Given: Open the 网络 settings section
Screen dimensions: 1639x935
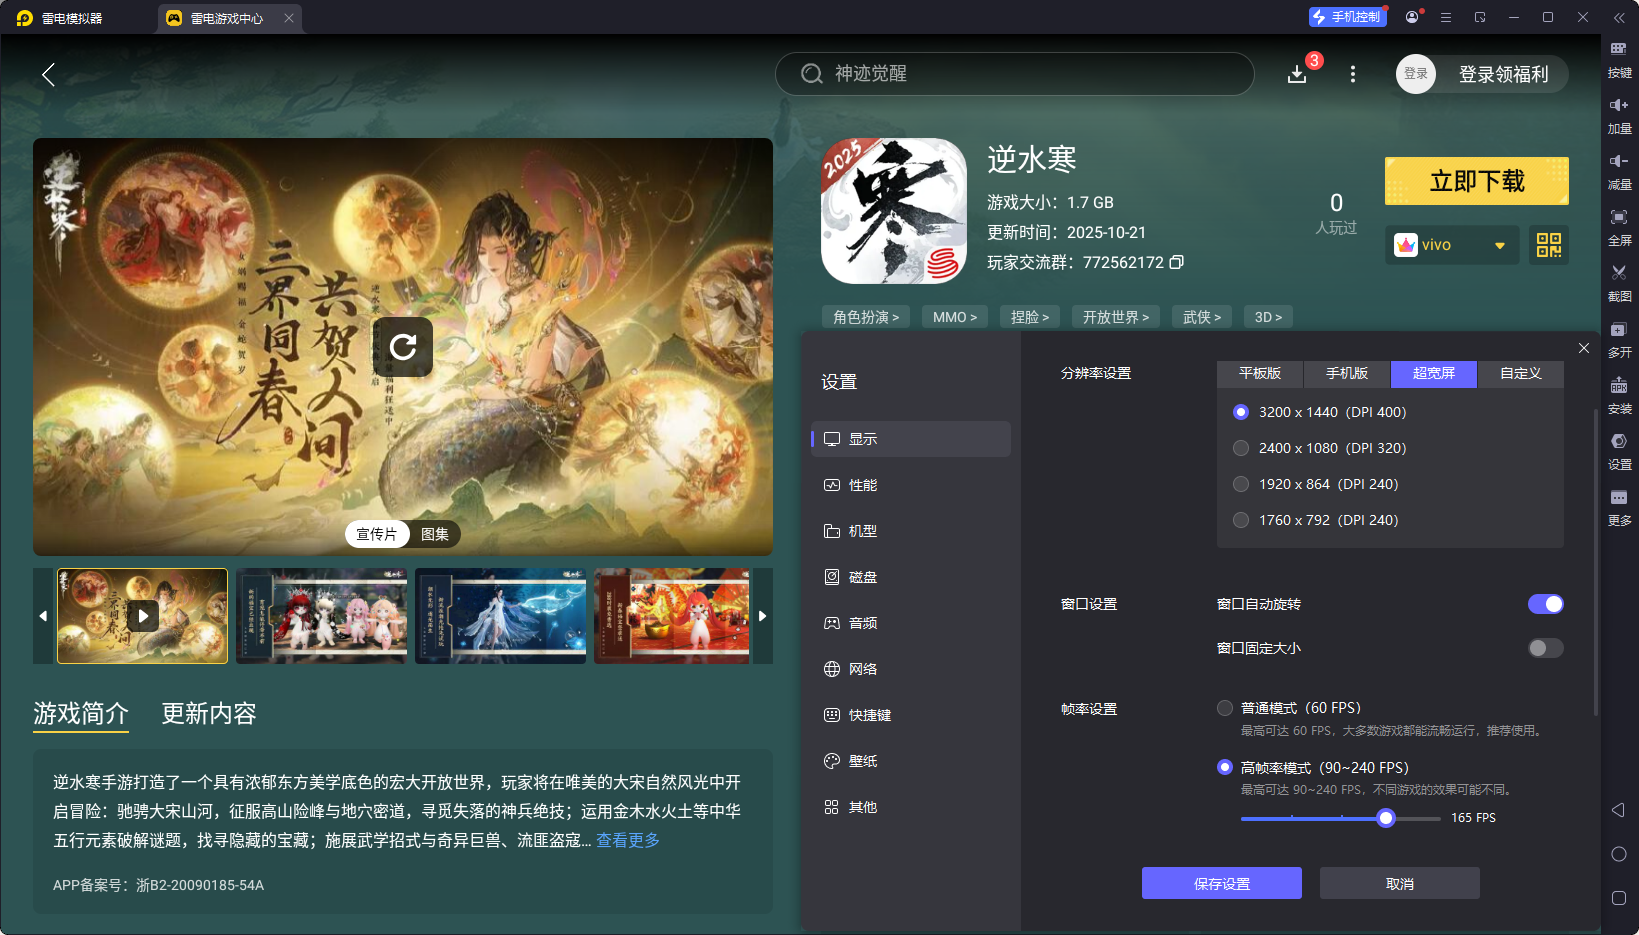Looking at the screenshot, I should [911, 669].
